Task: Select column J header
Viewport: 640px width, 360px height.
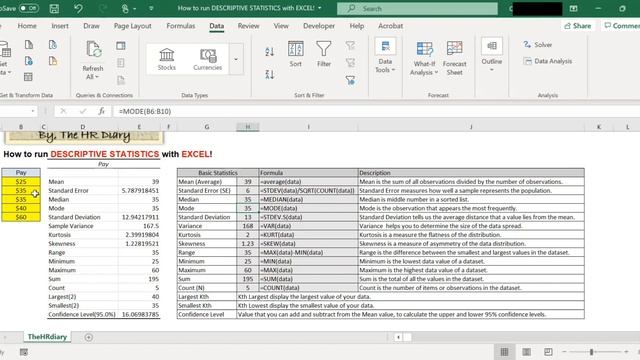Action: coord(471,127)
